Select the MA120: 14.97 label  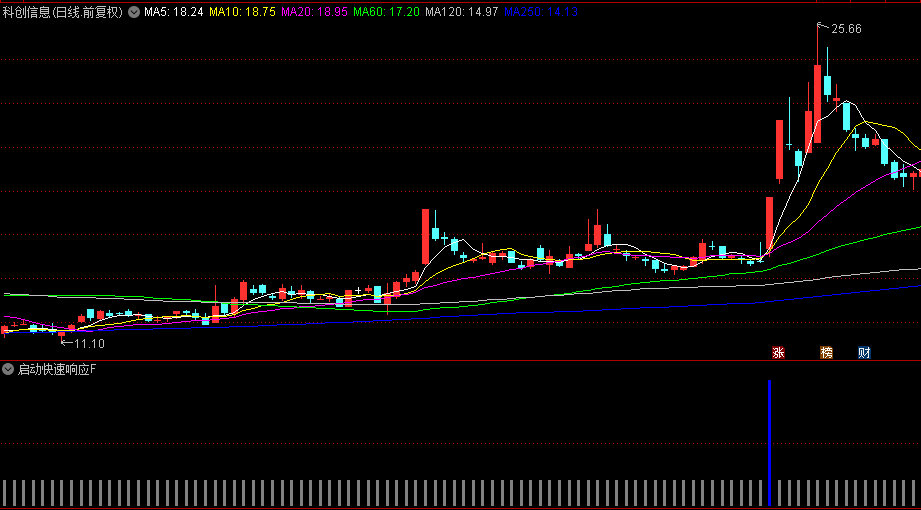point(462,12)
